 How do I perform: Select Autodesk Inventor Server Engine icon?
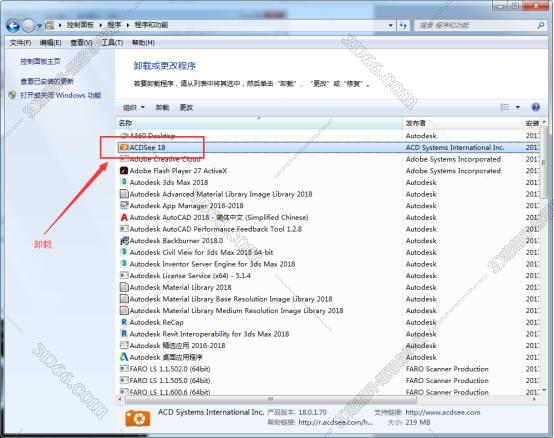pyautogui.click(x=124, y=264)
